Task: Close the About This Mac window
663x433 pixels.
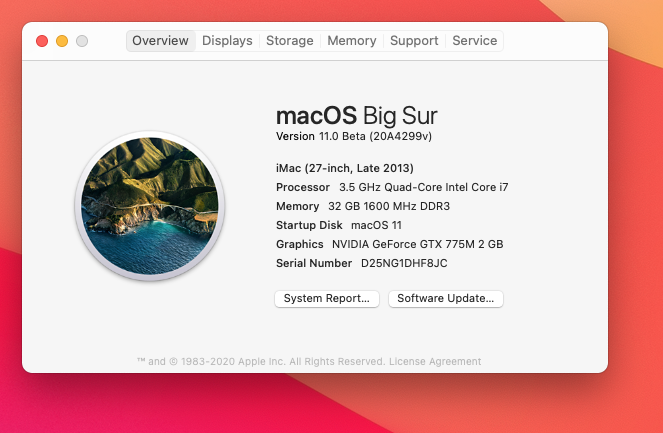Action: (42, 41)
